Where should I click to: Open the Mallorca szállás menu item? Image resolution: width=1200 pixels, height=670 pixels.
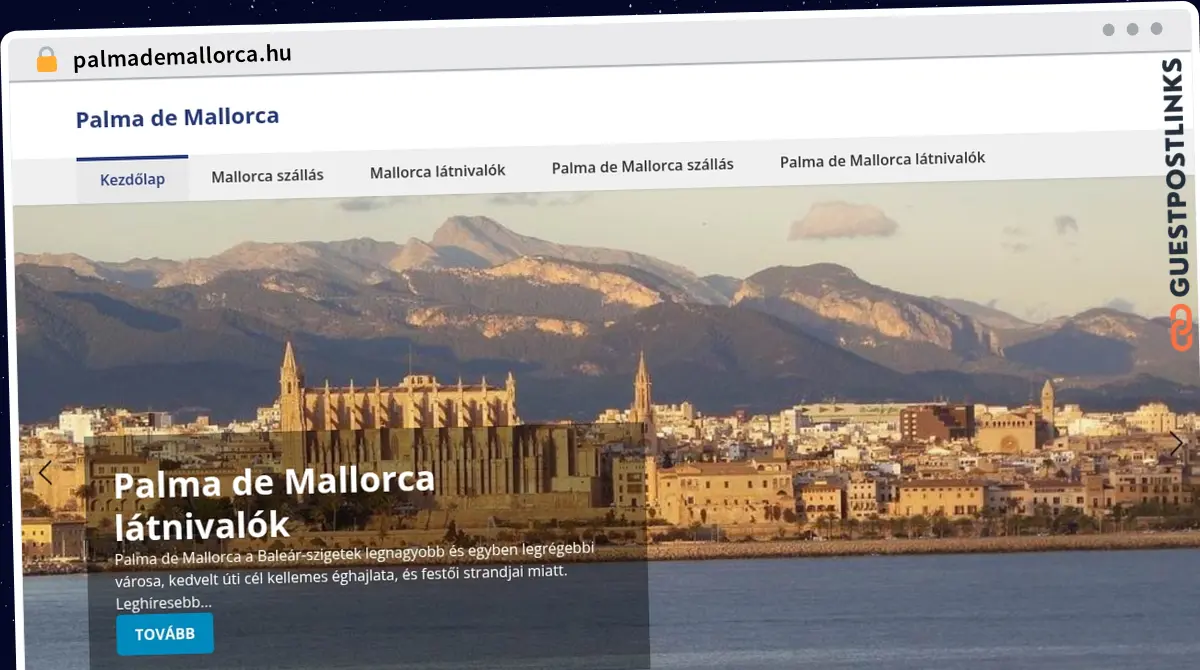tap(267, 175)
